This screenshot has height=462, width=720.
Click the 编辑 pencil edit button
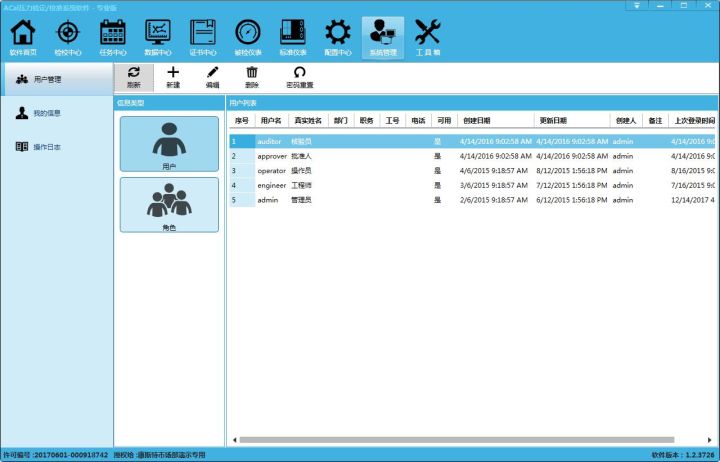(x=212, y=77)
